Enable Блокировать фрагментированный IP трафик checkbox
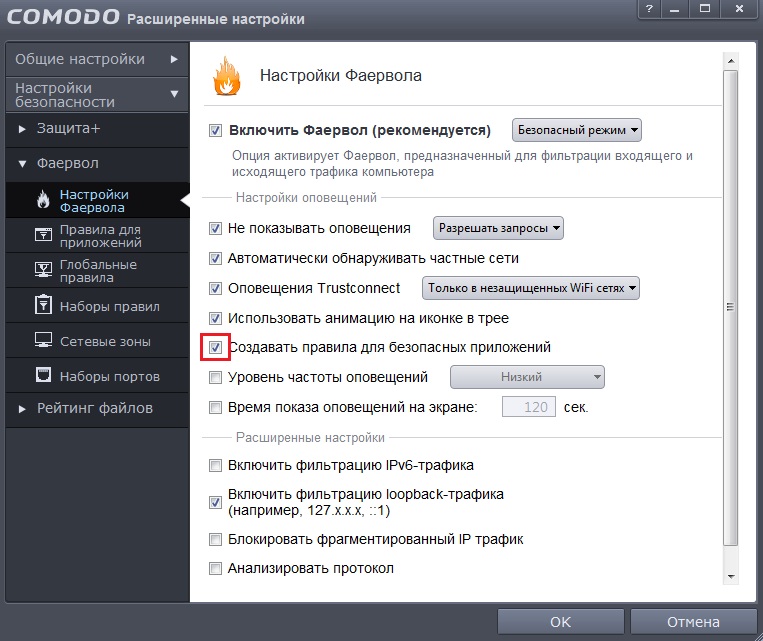The image size is (763, 641). pos(215,539)
